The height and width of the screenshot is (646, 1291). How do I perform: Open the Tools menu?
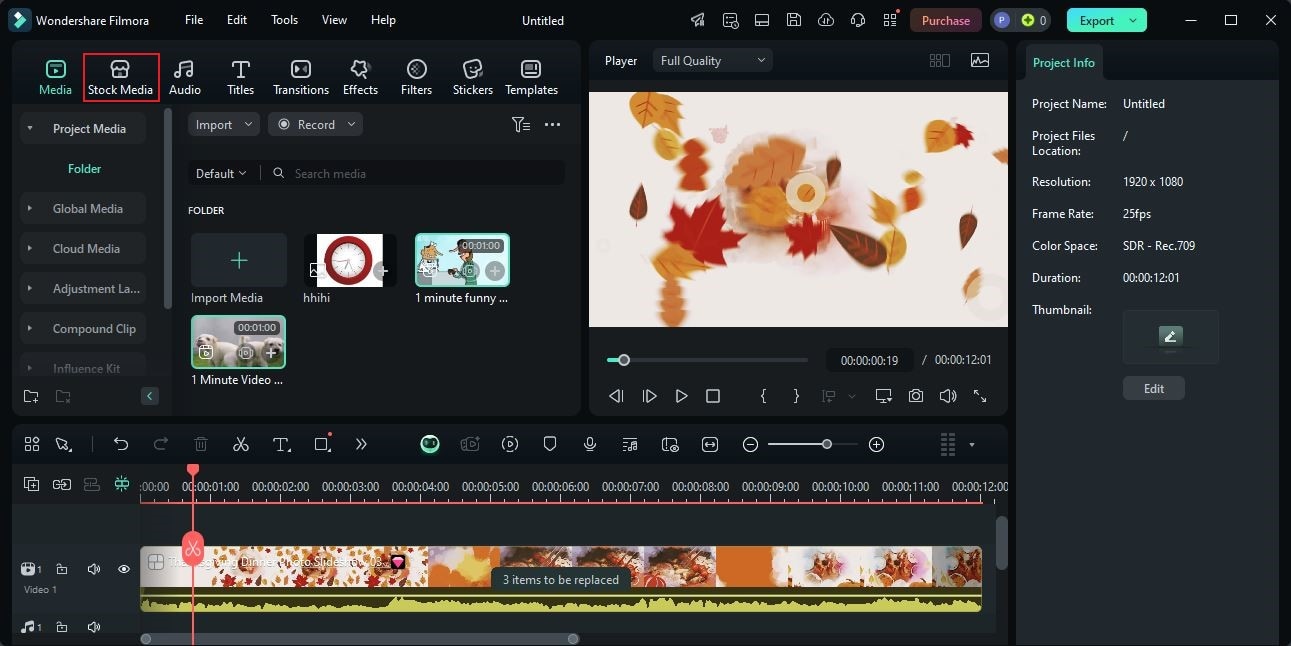(284, 20)
